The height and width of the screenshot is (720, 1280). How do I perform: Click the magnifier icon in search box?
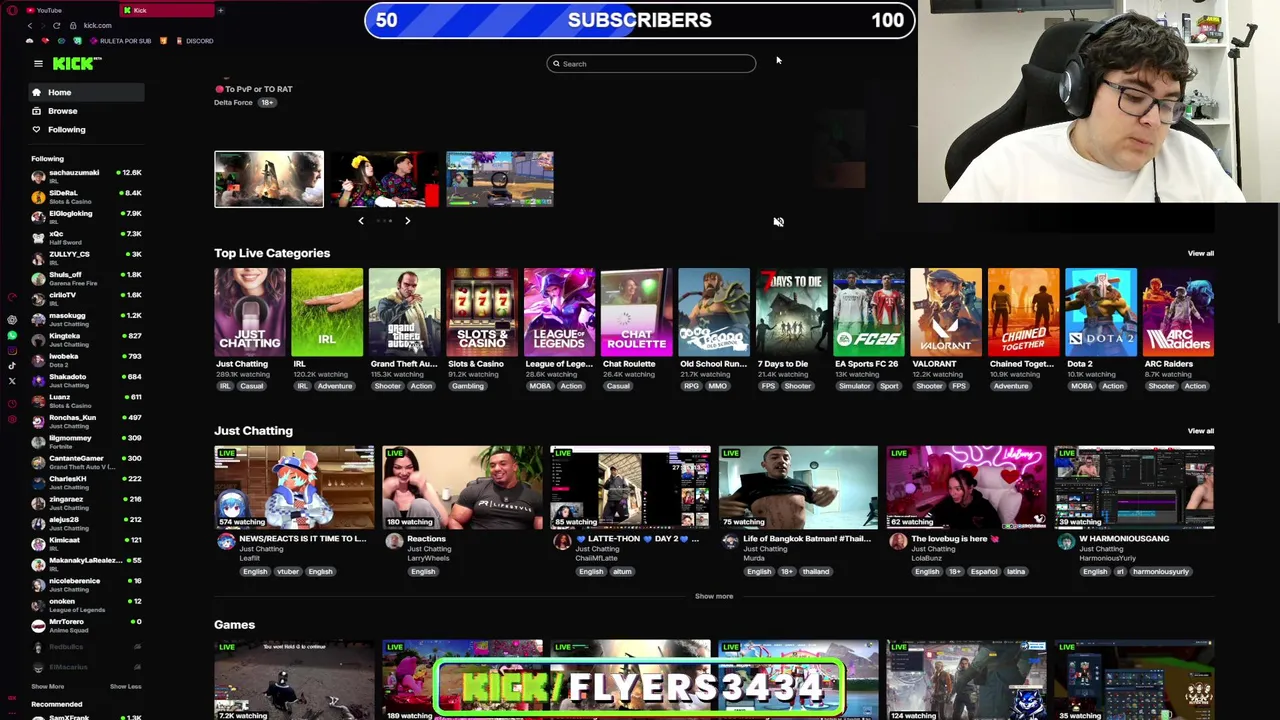[x=556, y=64]
